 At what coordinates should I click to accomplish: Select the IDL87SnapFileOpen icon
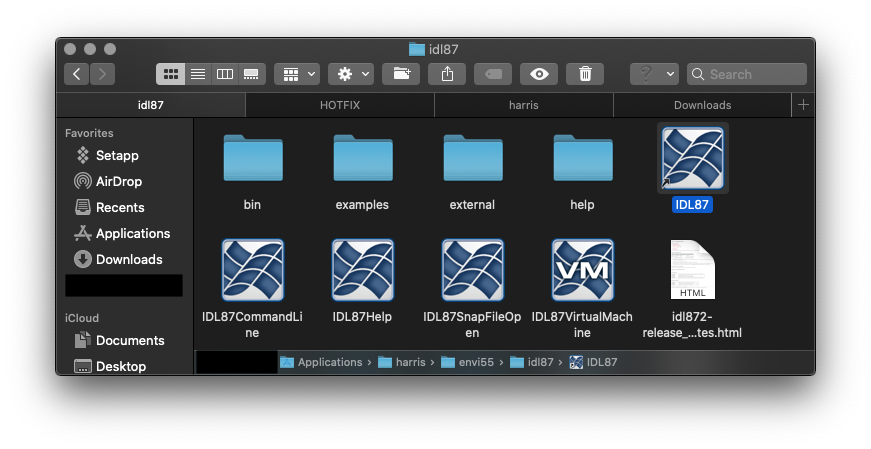click(x=472, y=270)
